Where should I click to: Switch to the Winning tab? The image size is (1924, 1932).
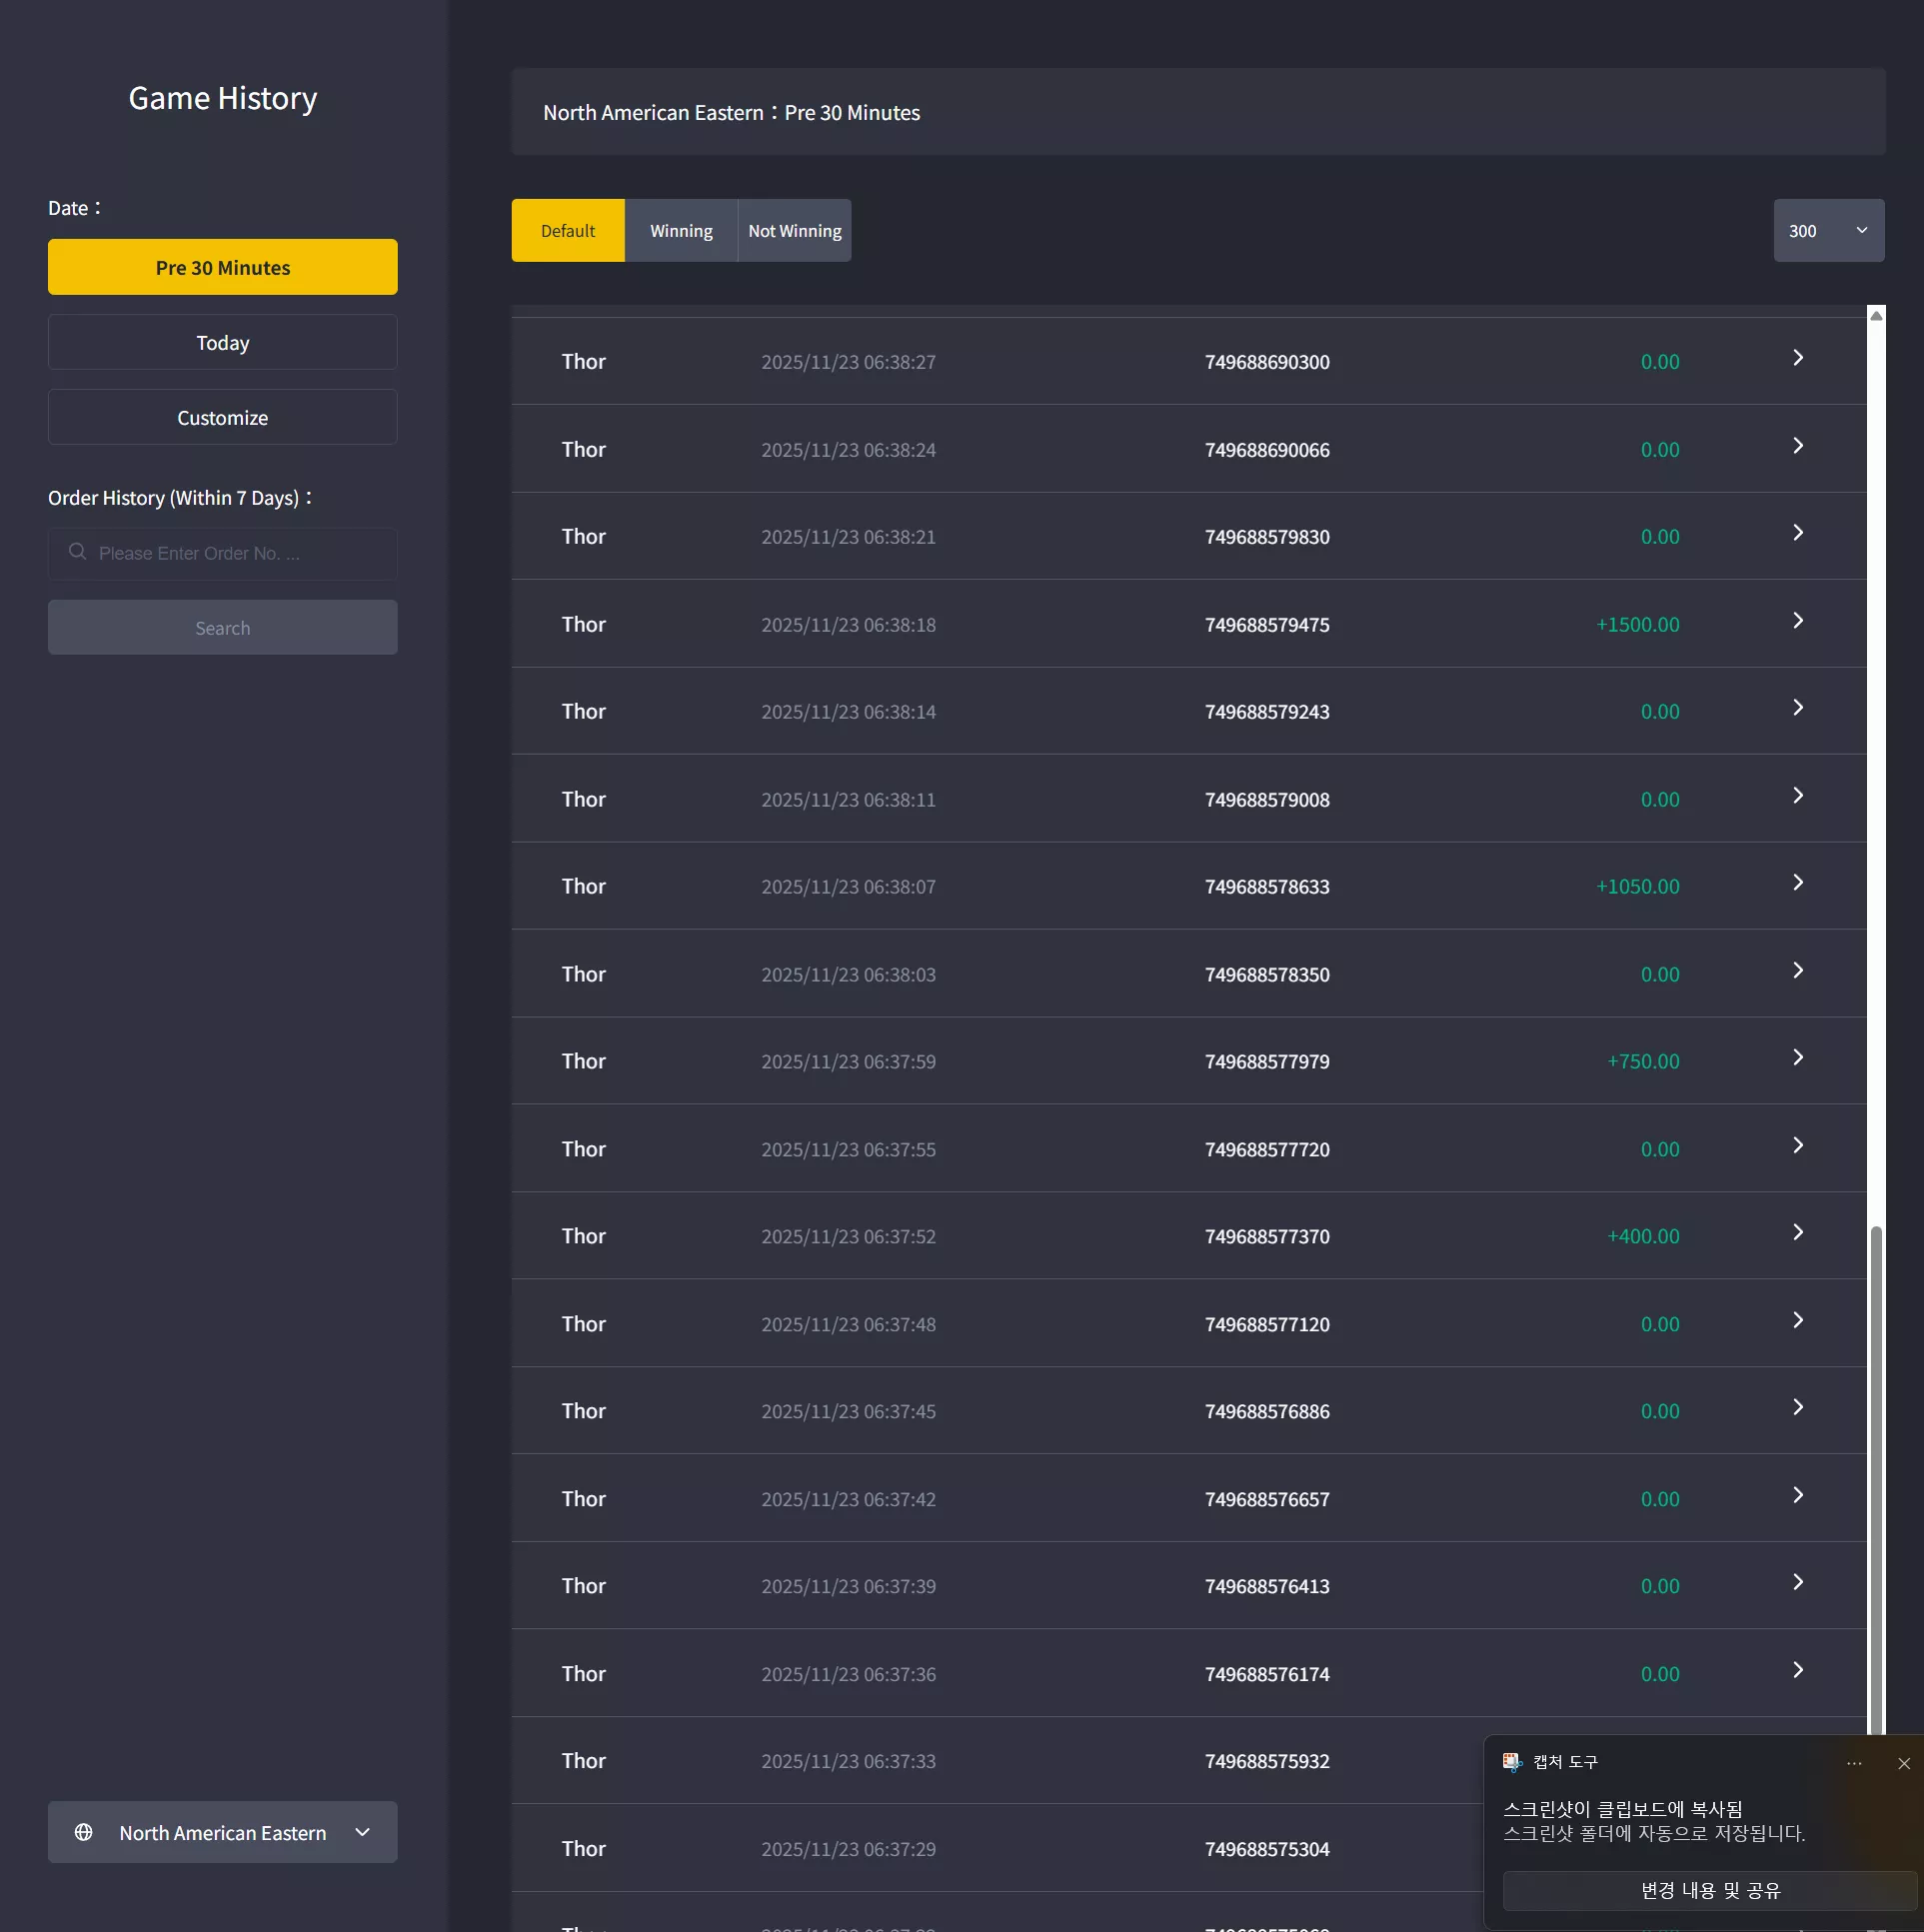click(x=681, y=231)
